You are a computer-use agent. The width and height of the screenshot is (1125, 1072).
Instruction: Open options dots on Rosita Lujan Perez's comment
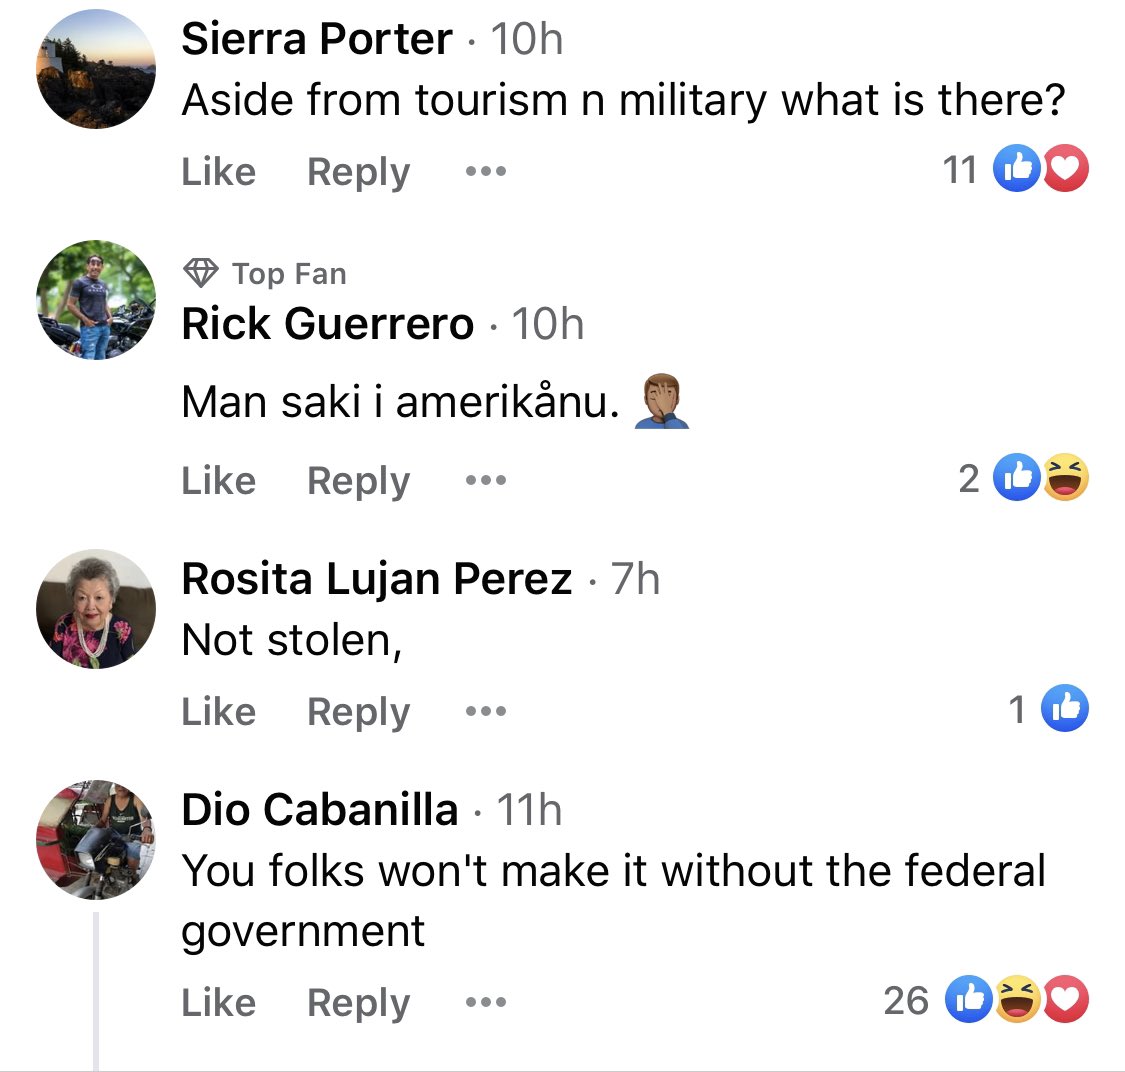point(486,711)
